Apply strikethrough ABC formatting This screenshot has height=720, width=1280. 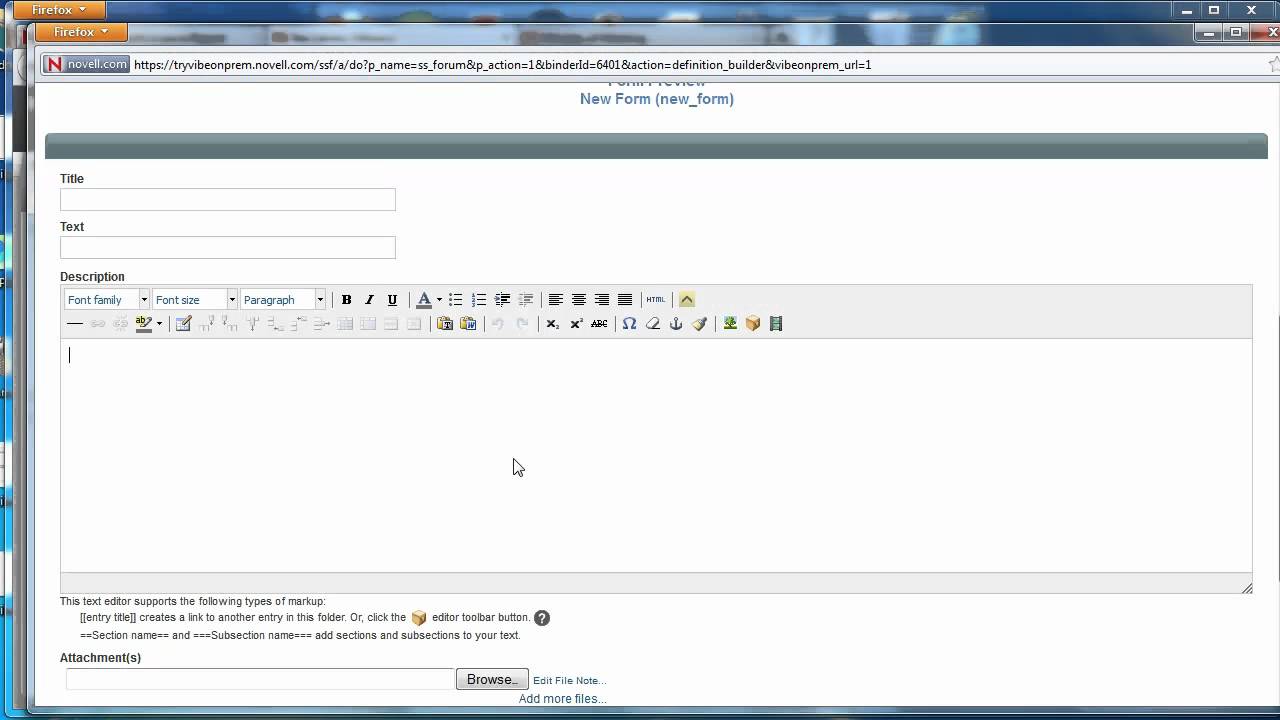[x=599, y=324]
